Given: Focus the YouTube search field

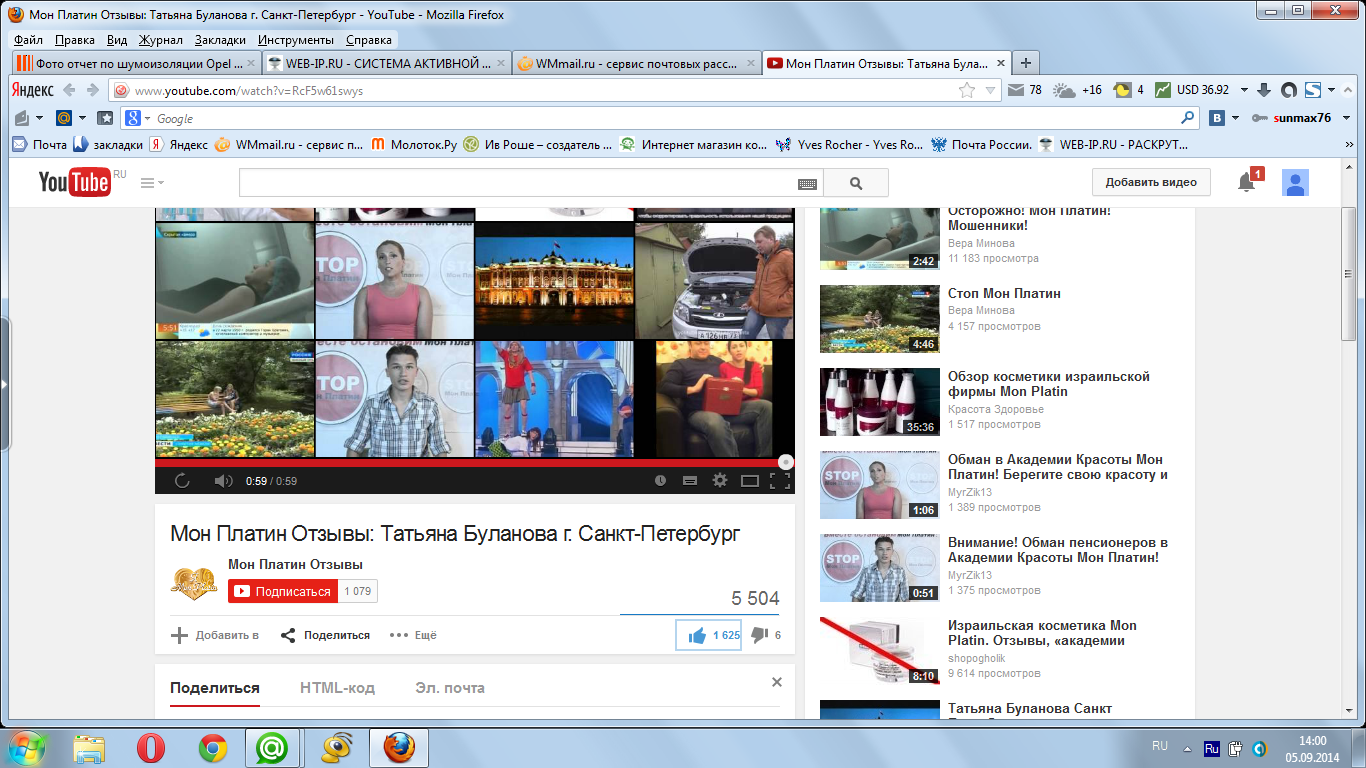Looking at the screenshot, I should click(518, 183).
